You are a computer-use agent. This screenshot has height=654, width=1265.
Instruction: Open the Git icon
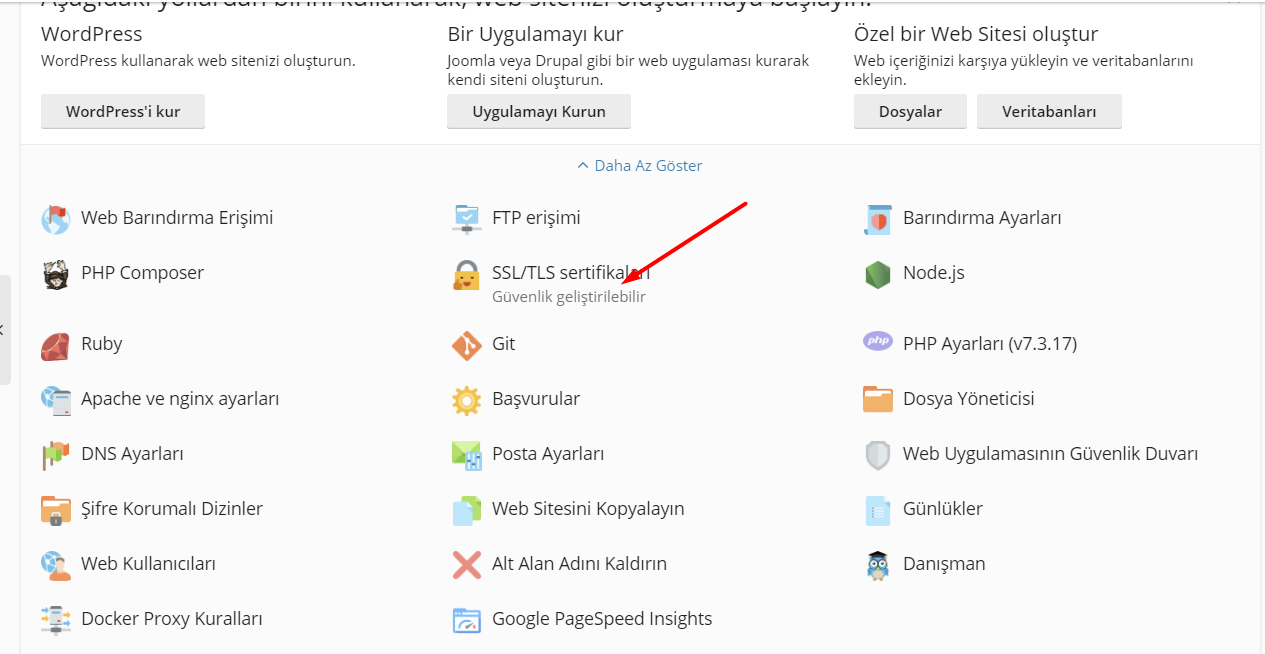[466, 345]
